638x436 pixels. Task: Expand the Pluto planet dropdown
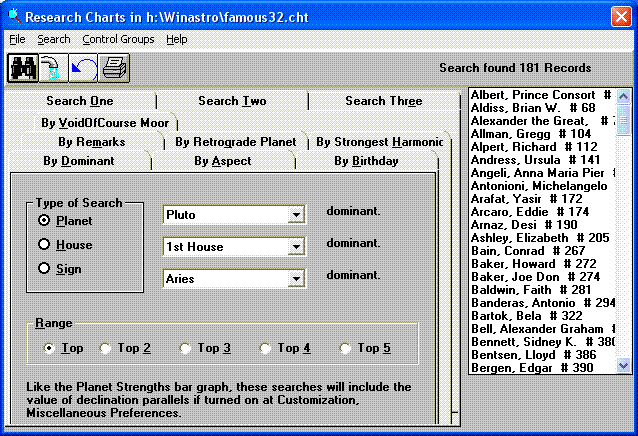[x=295, y=215]
